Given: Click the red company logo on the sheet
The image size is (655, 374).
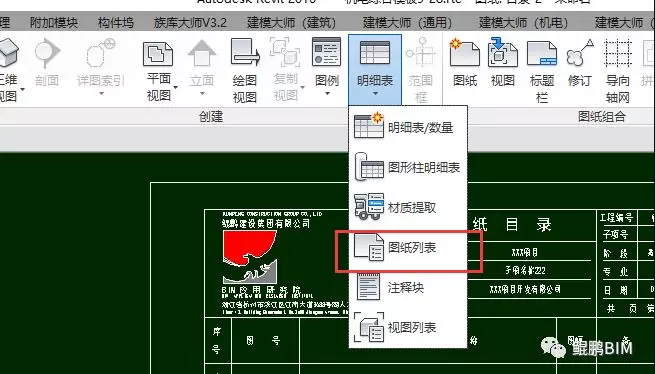Looking at the screenshot, I should coord(249,256).
